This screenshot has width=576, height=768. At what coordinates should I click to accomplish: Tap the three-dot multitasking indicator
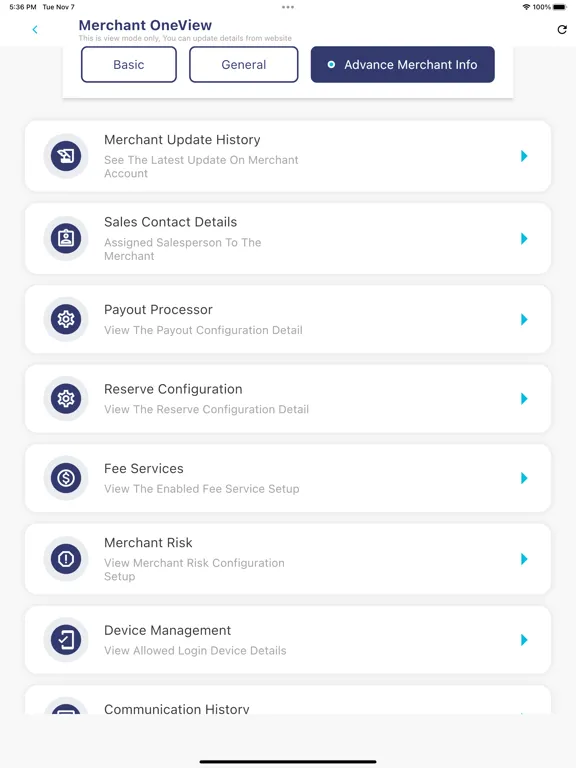click(288, 7)
